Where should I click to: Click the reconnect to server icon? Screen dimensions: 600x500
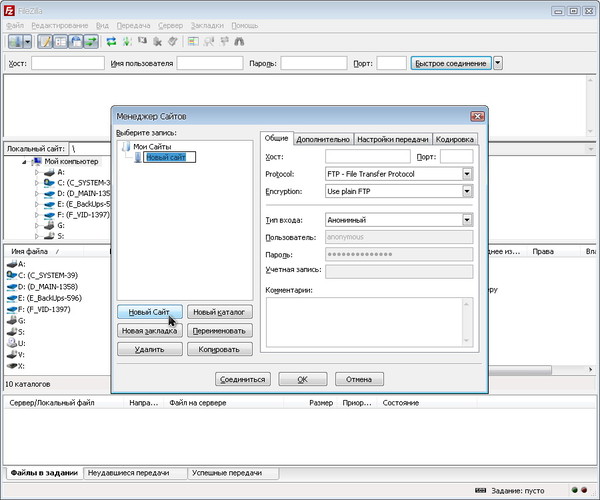(173, 41)
